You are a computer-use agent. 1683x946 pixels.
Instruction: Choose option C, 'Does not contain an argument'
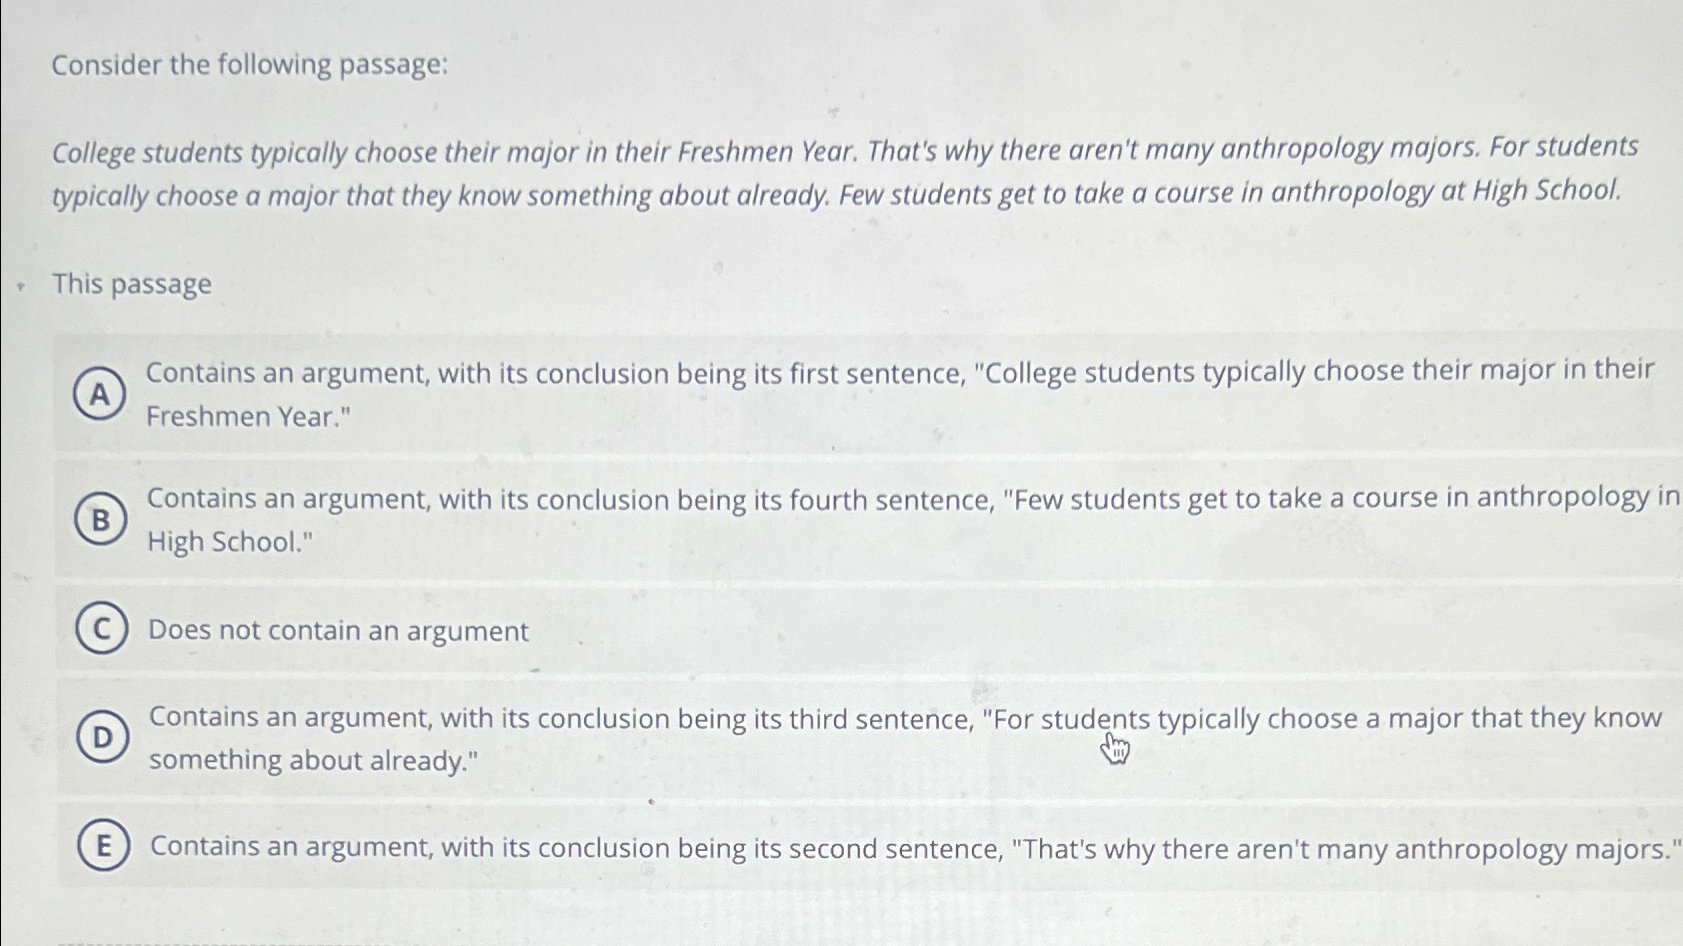point(338,630)
